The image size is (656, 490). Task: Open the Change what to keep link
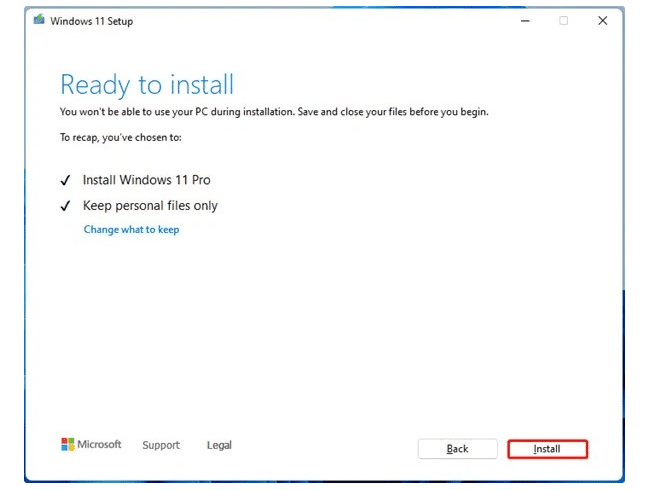point(131,230)
